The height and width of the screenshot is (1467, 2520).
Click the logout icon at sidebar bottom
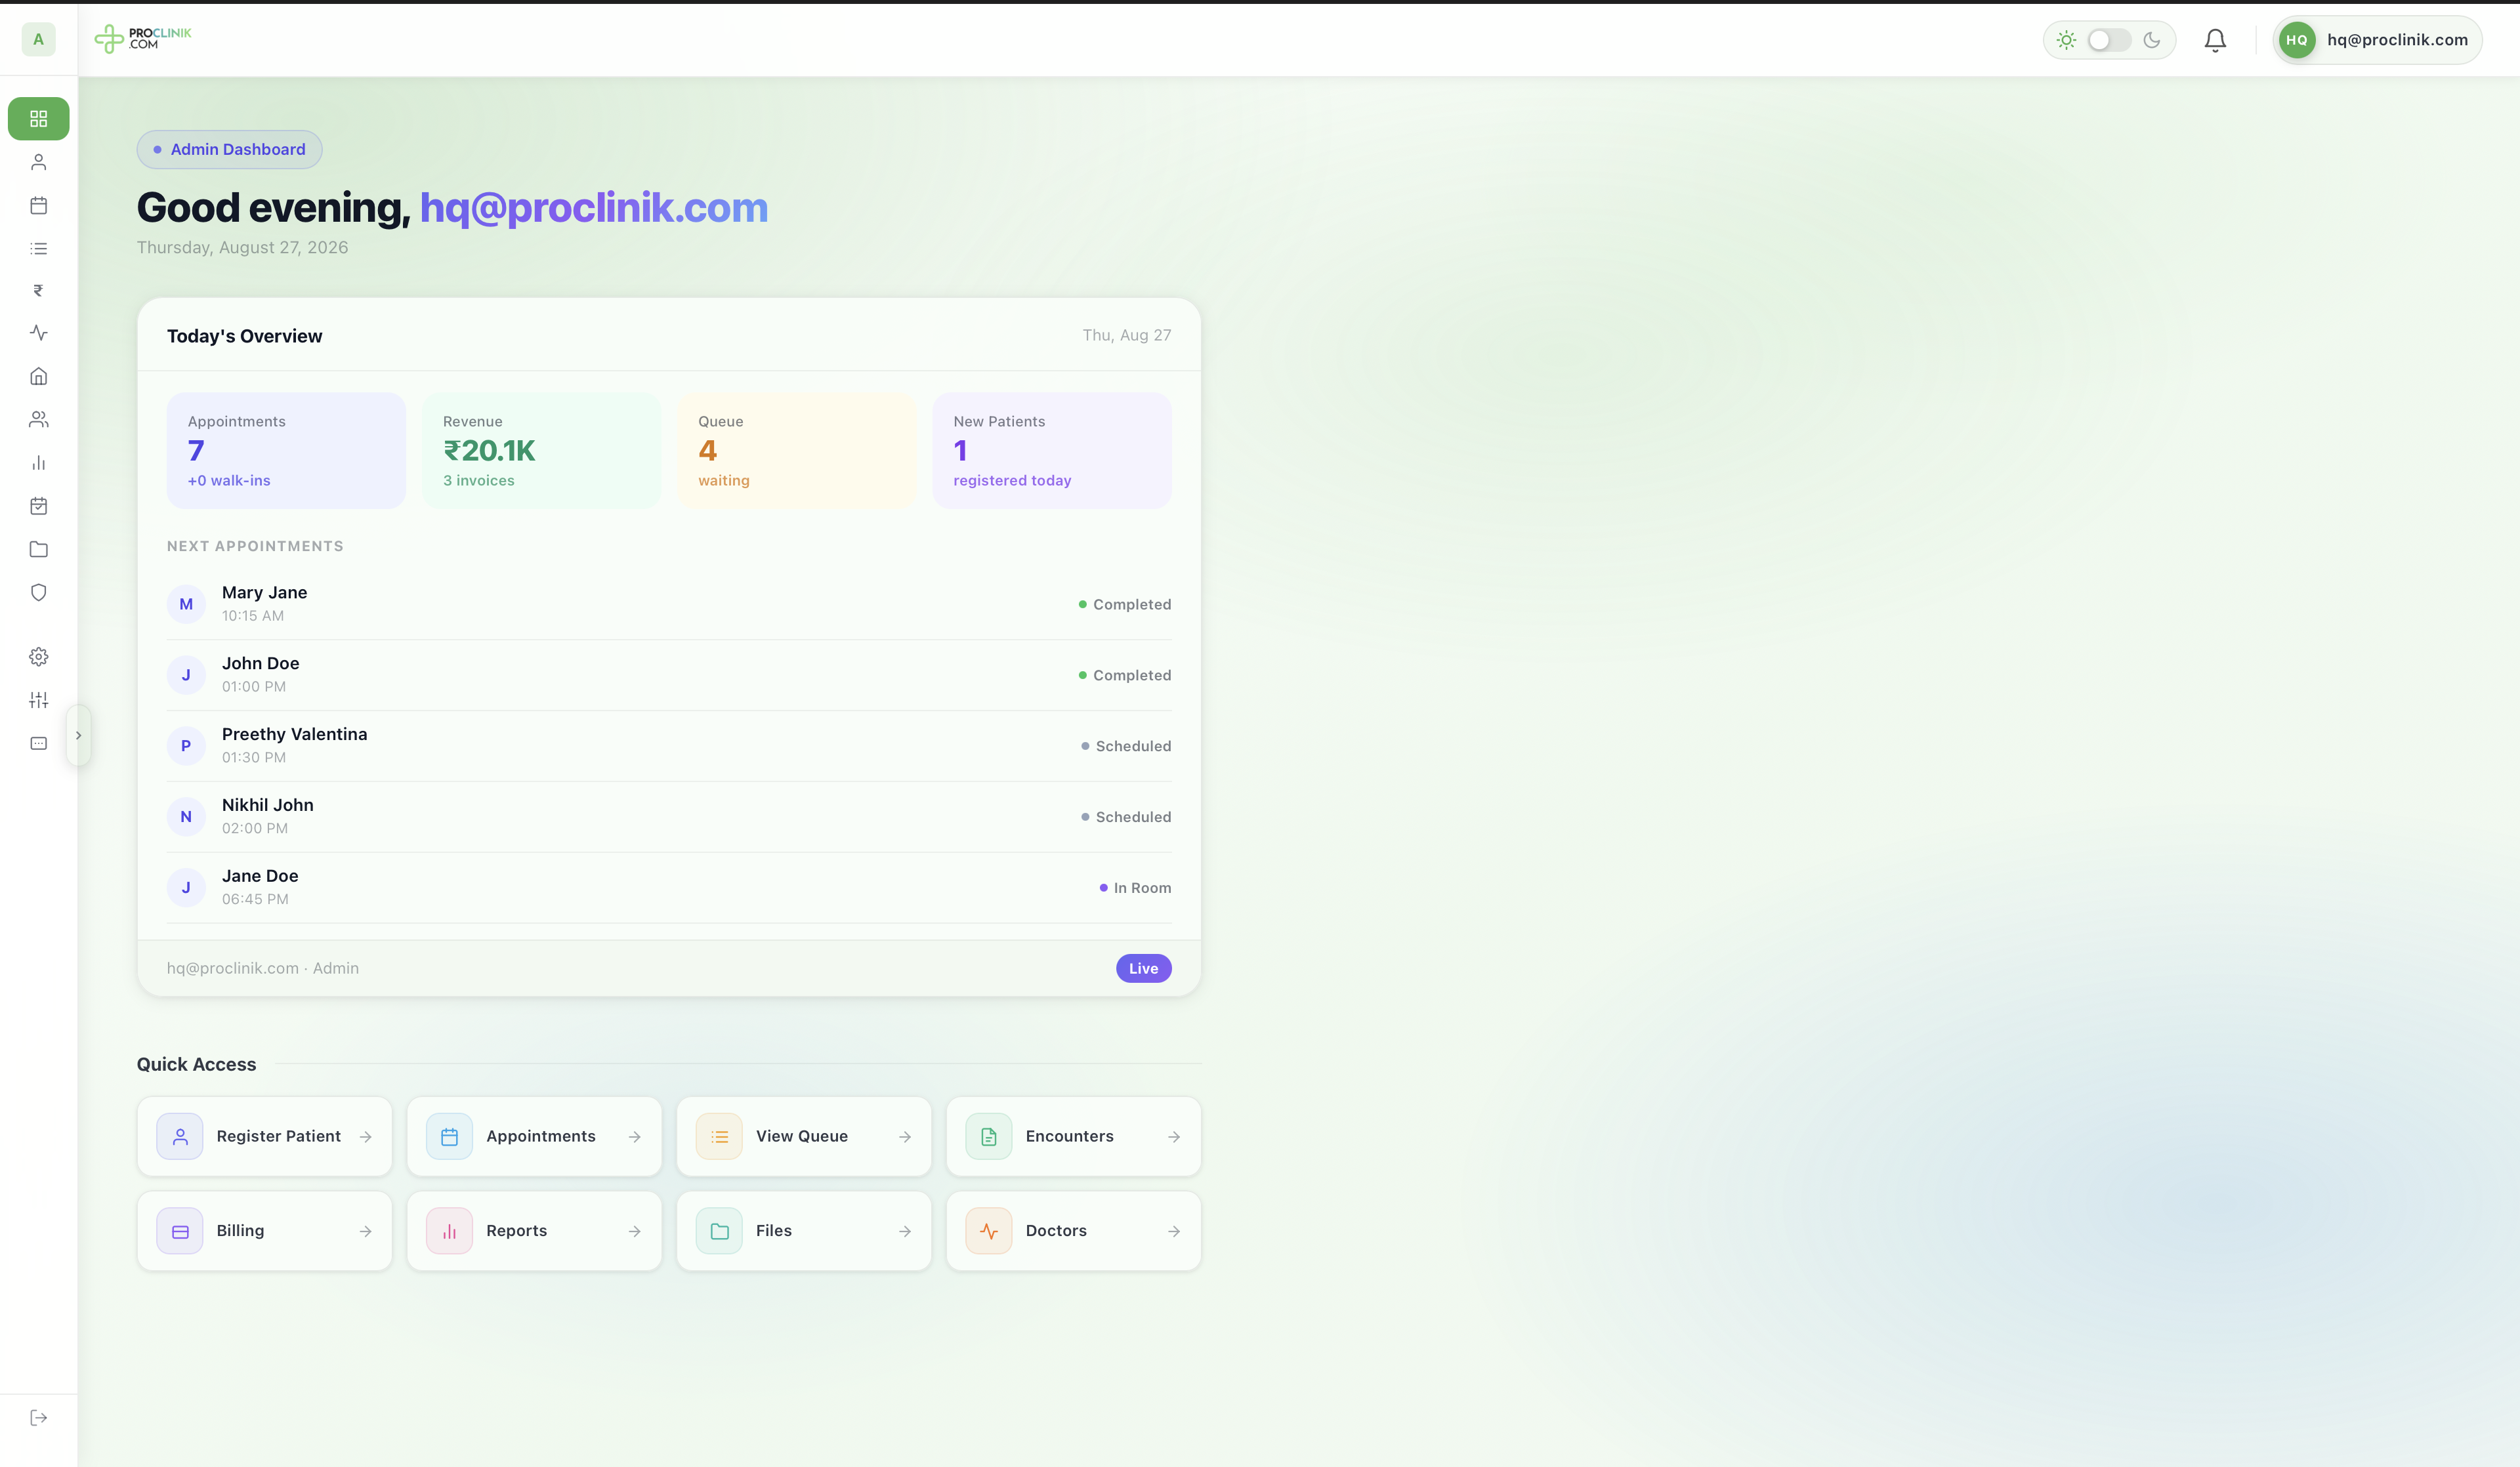38,1418
